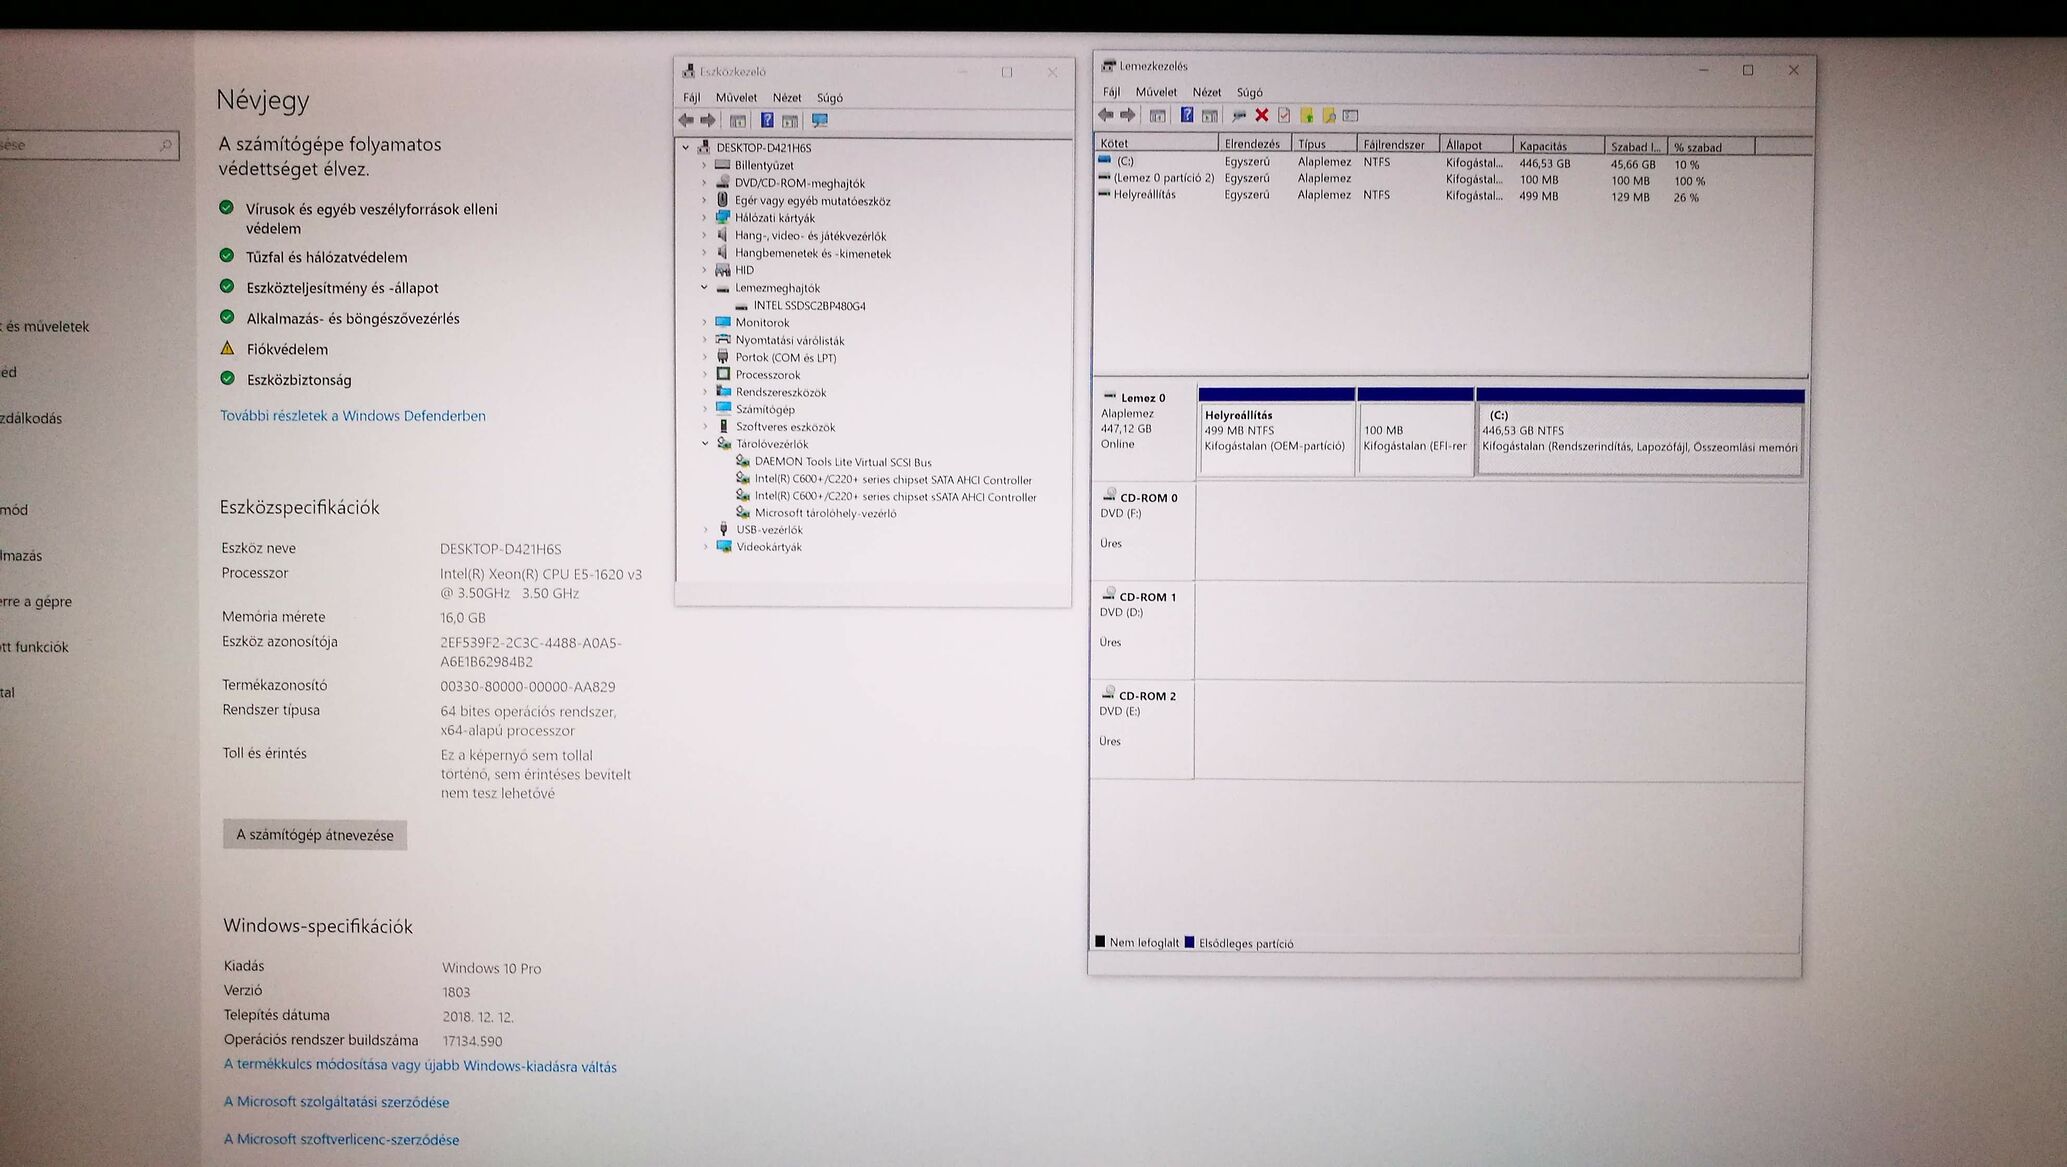This screenshot has width=2067, height=1167.
Task: Click connect/refresh icon in Lemezkezelés toolbar
Action: coord(1239,116)
